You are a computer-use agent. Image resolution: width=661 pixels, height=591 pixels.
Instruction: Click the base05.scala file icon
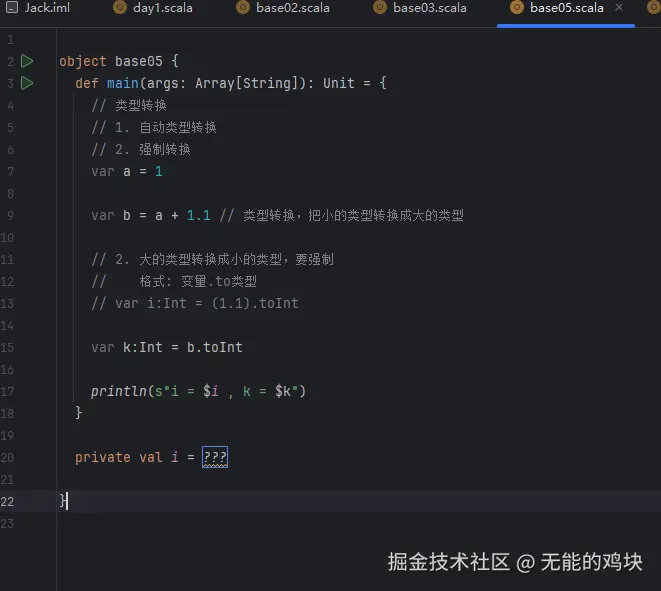517,7
